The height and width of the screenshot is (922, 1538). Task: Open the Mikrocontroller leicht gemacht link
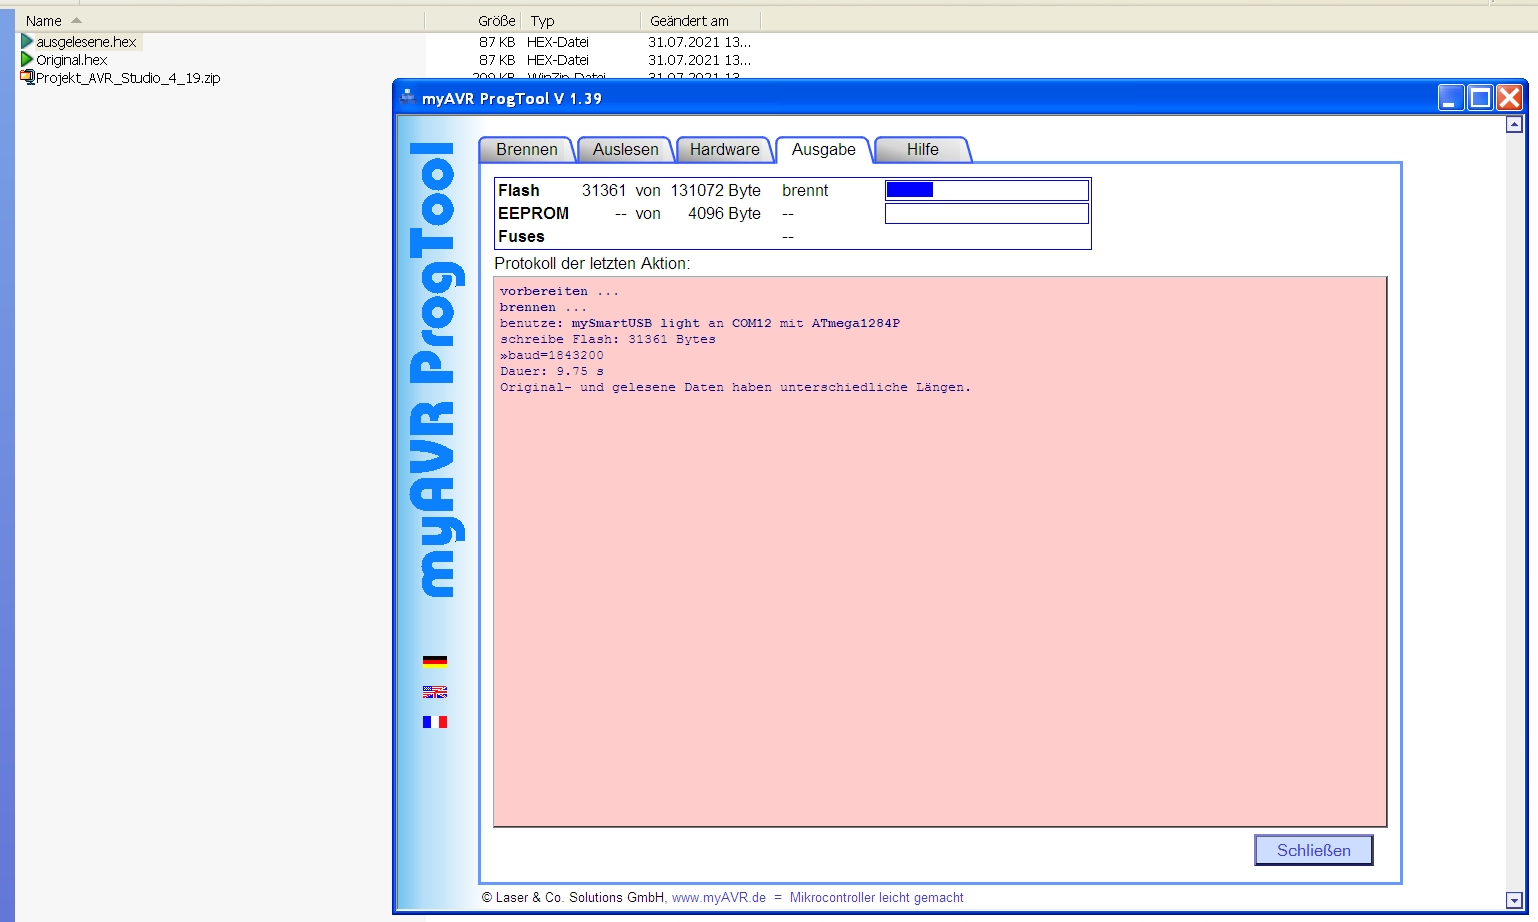[877, 898]
